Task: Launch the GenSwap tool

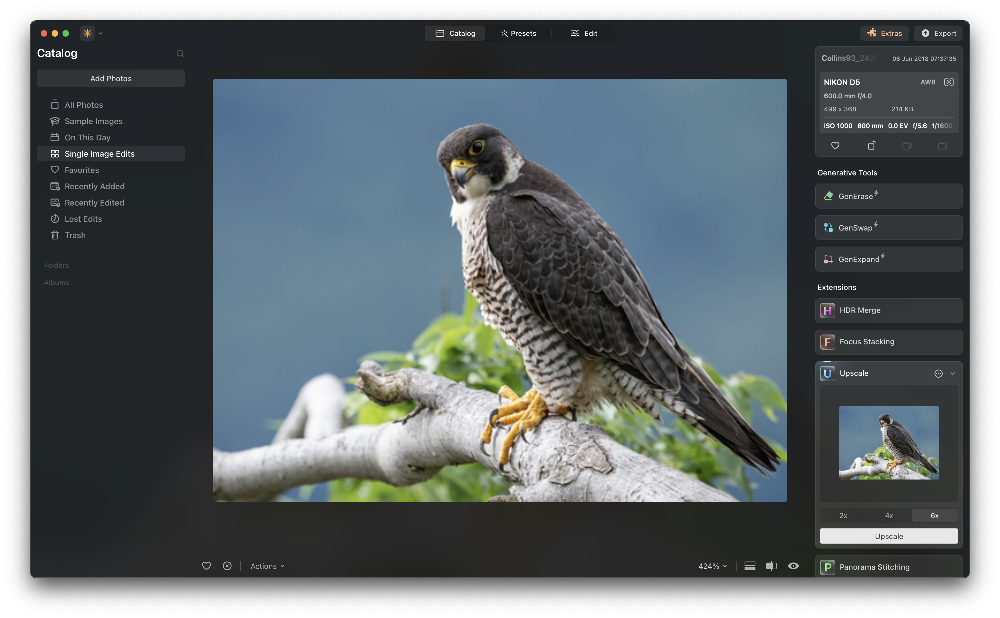Action: (x=888, y=228)
